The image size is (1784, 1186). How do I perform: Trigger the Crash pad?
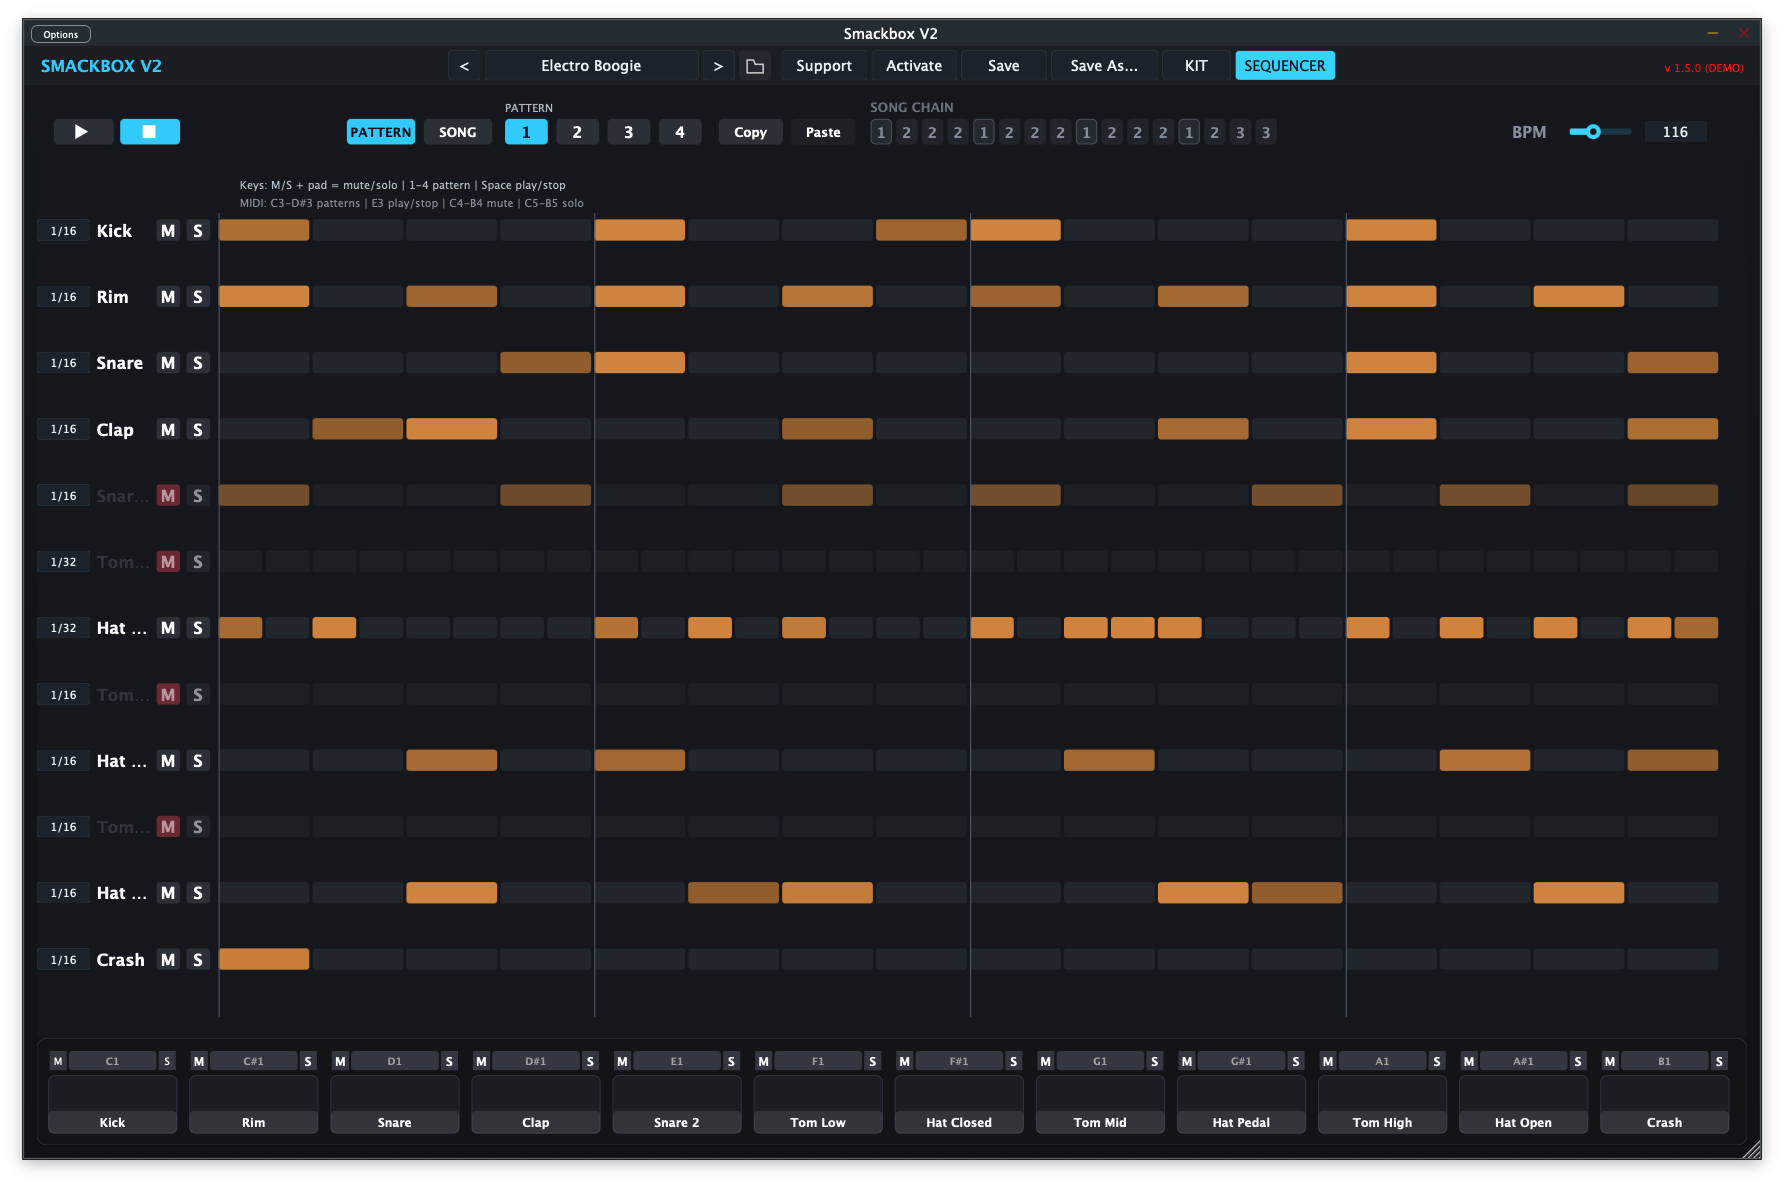pos(1665,1104)
